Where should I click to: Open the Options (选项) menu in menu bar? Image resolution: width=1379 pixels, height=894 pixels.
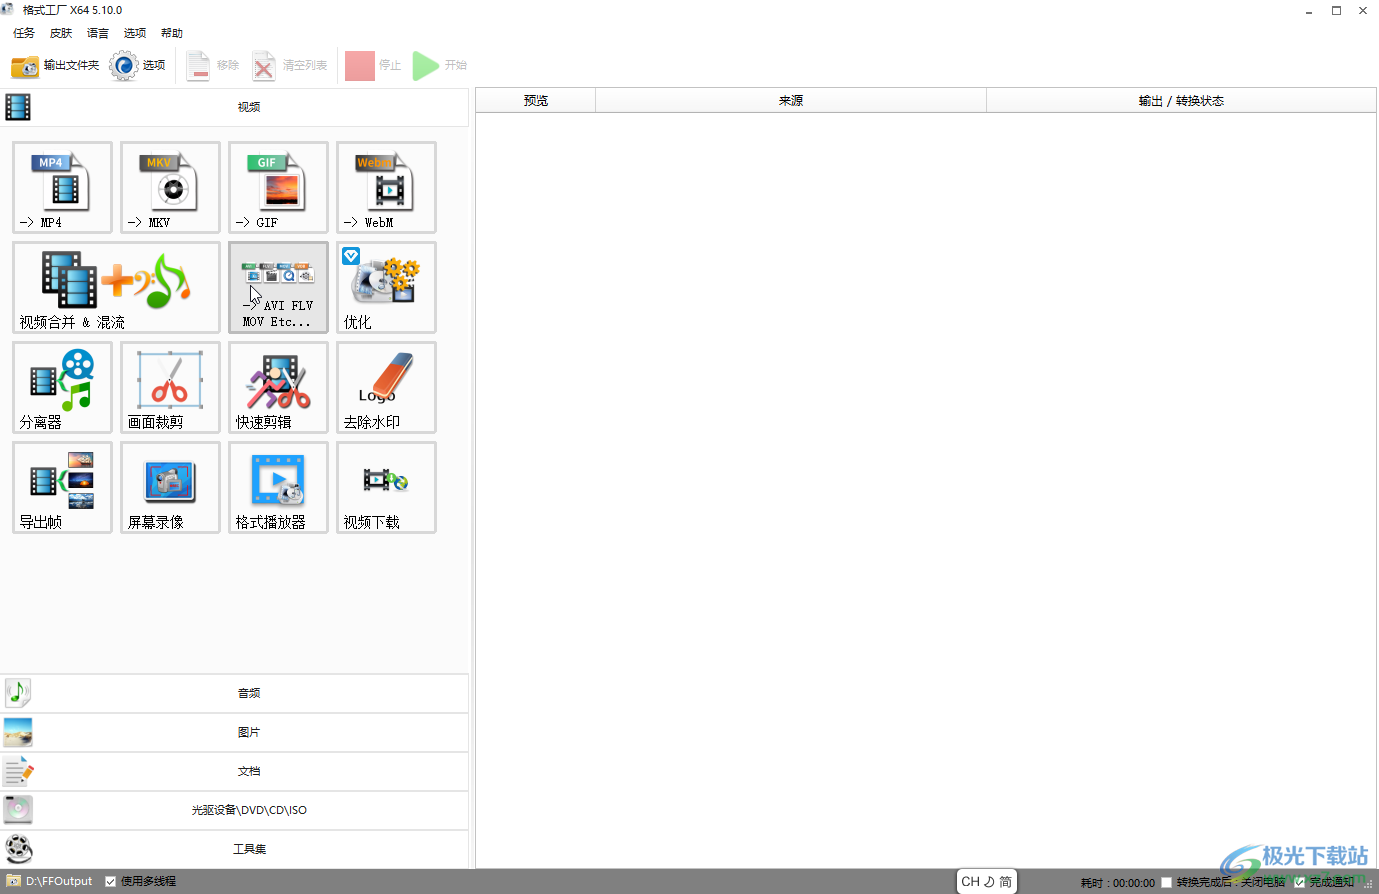coord(135,33)
